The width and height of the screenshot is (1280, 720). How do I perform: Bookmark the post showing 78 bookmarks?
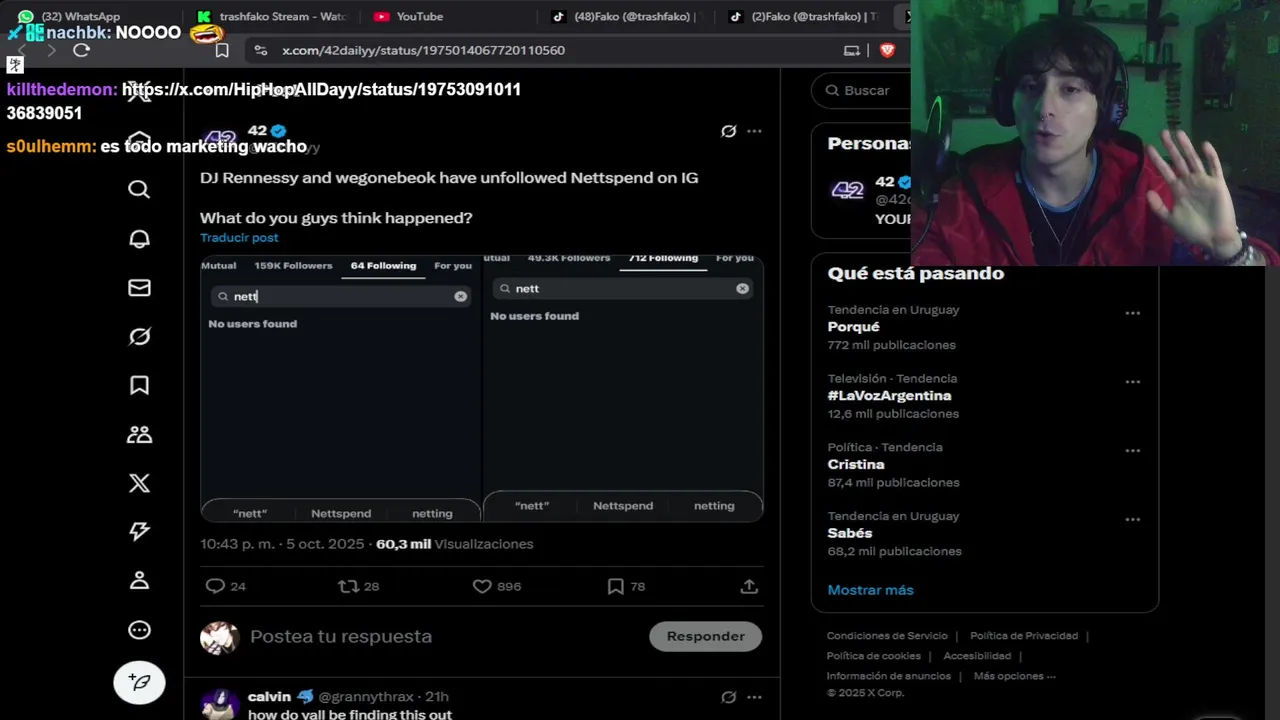pos(616,586)
